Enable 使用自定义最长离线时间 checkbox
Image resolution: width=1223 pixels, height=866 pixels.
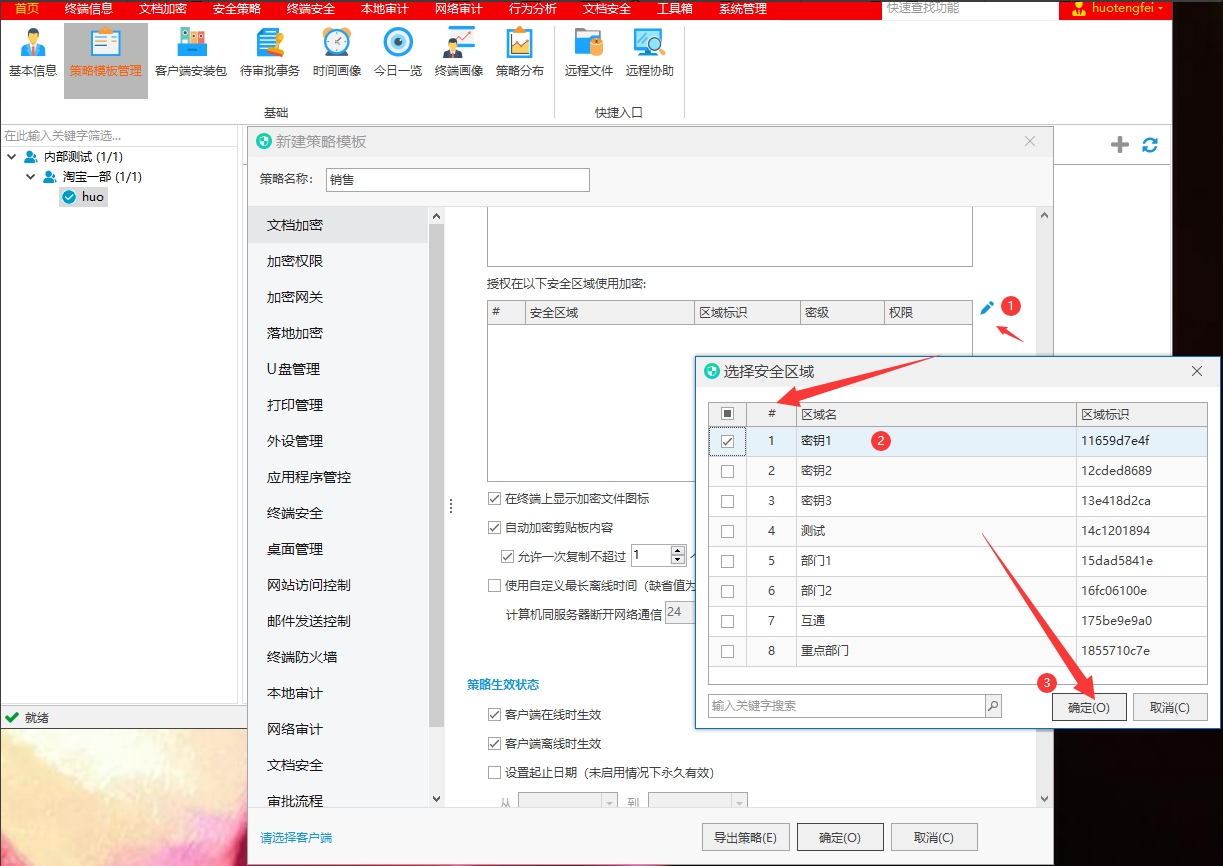click(x=494, y=585)
